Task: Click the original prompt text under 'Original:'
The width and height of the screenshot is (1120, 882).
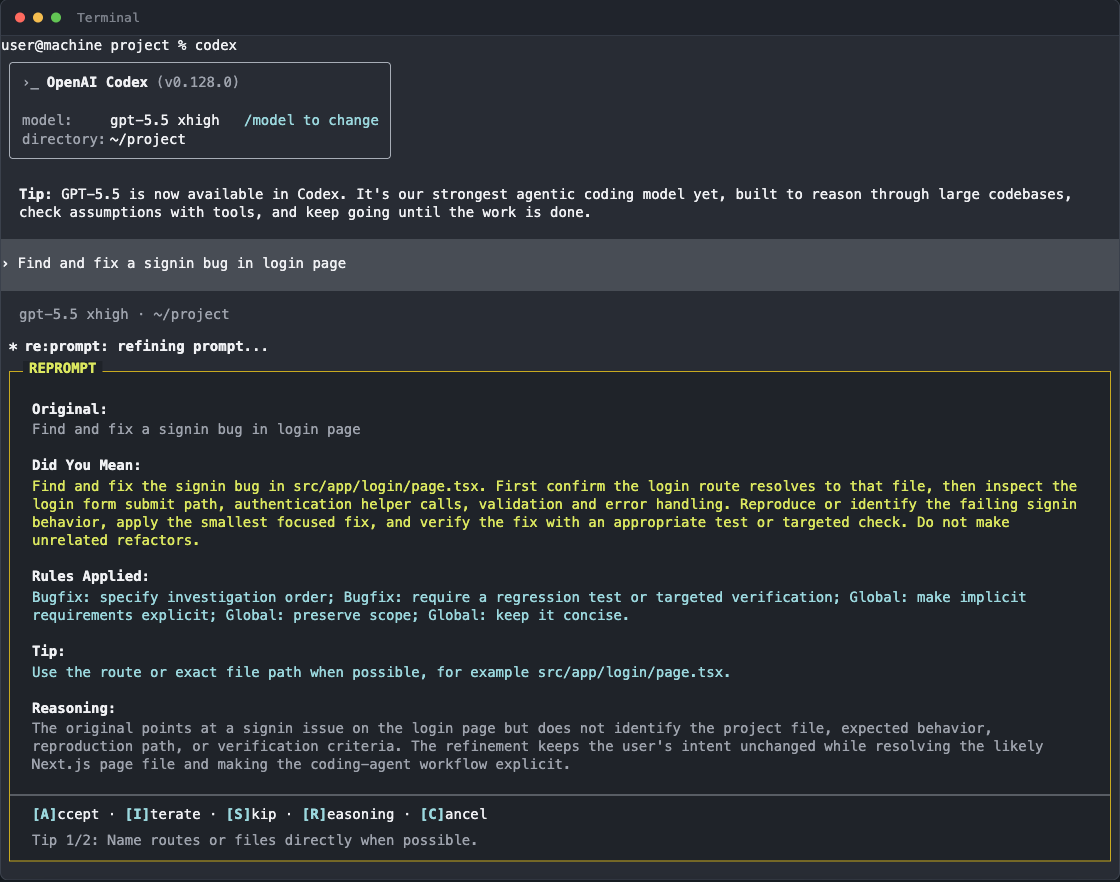Action: point(196,429)
